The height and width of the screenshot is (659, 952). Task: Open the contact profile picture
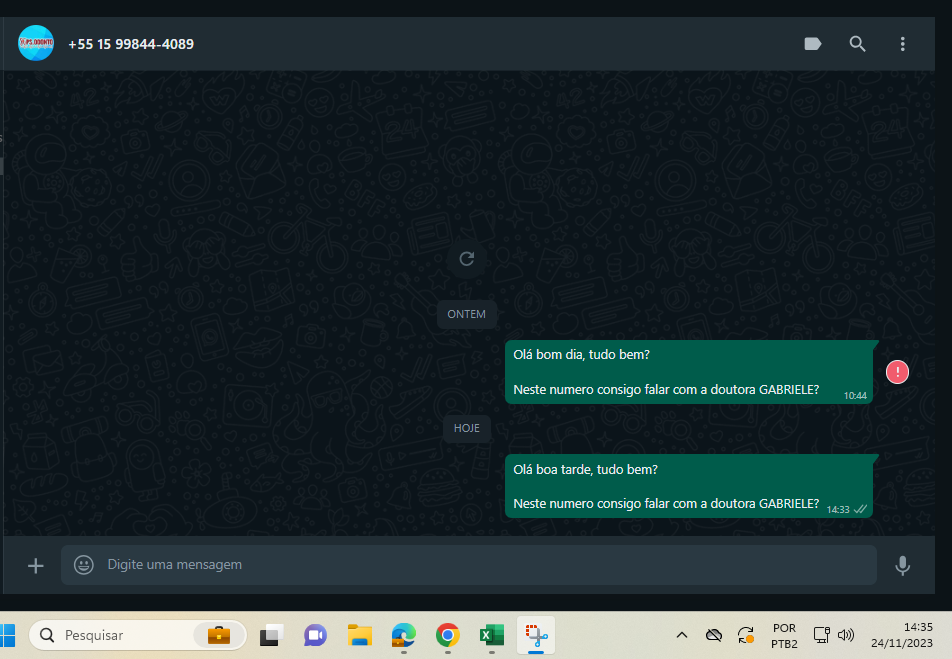(36, 43)
